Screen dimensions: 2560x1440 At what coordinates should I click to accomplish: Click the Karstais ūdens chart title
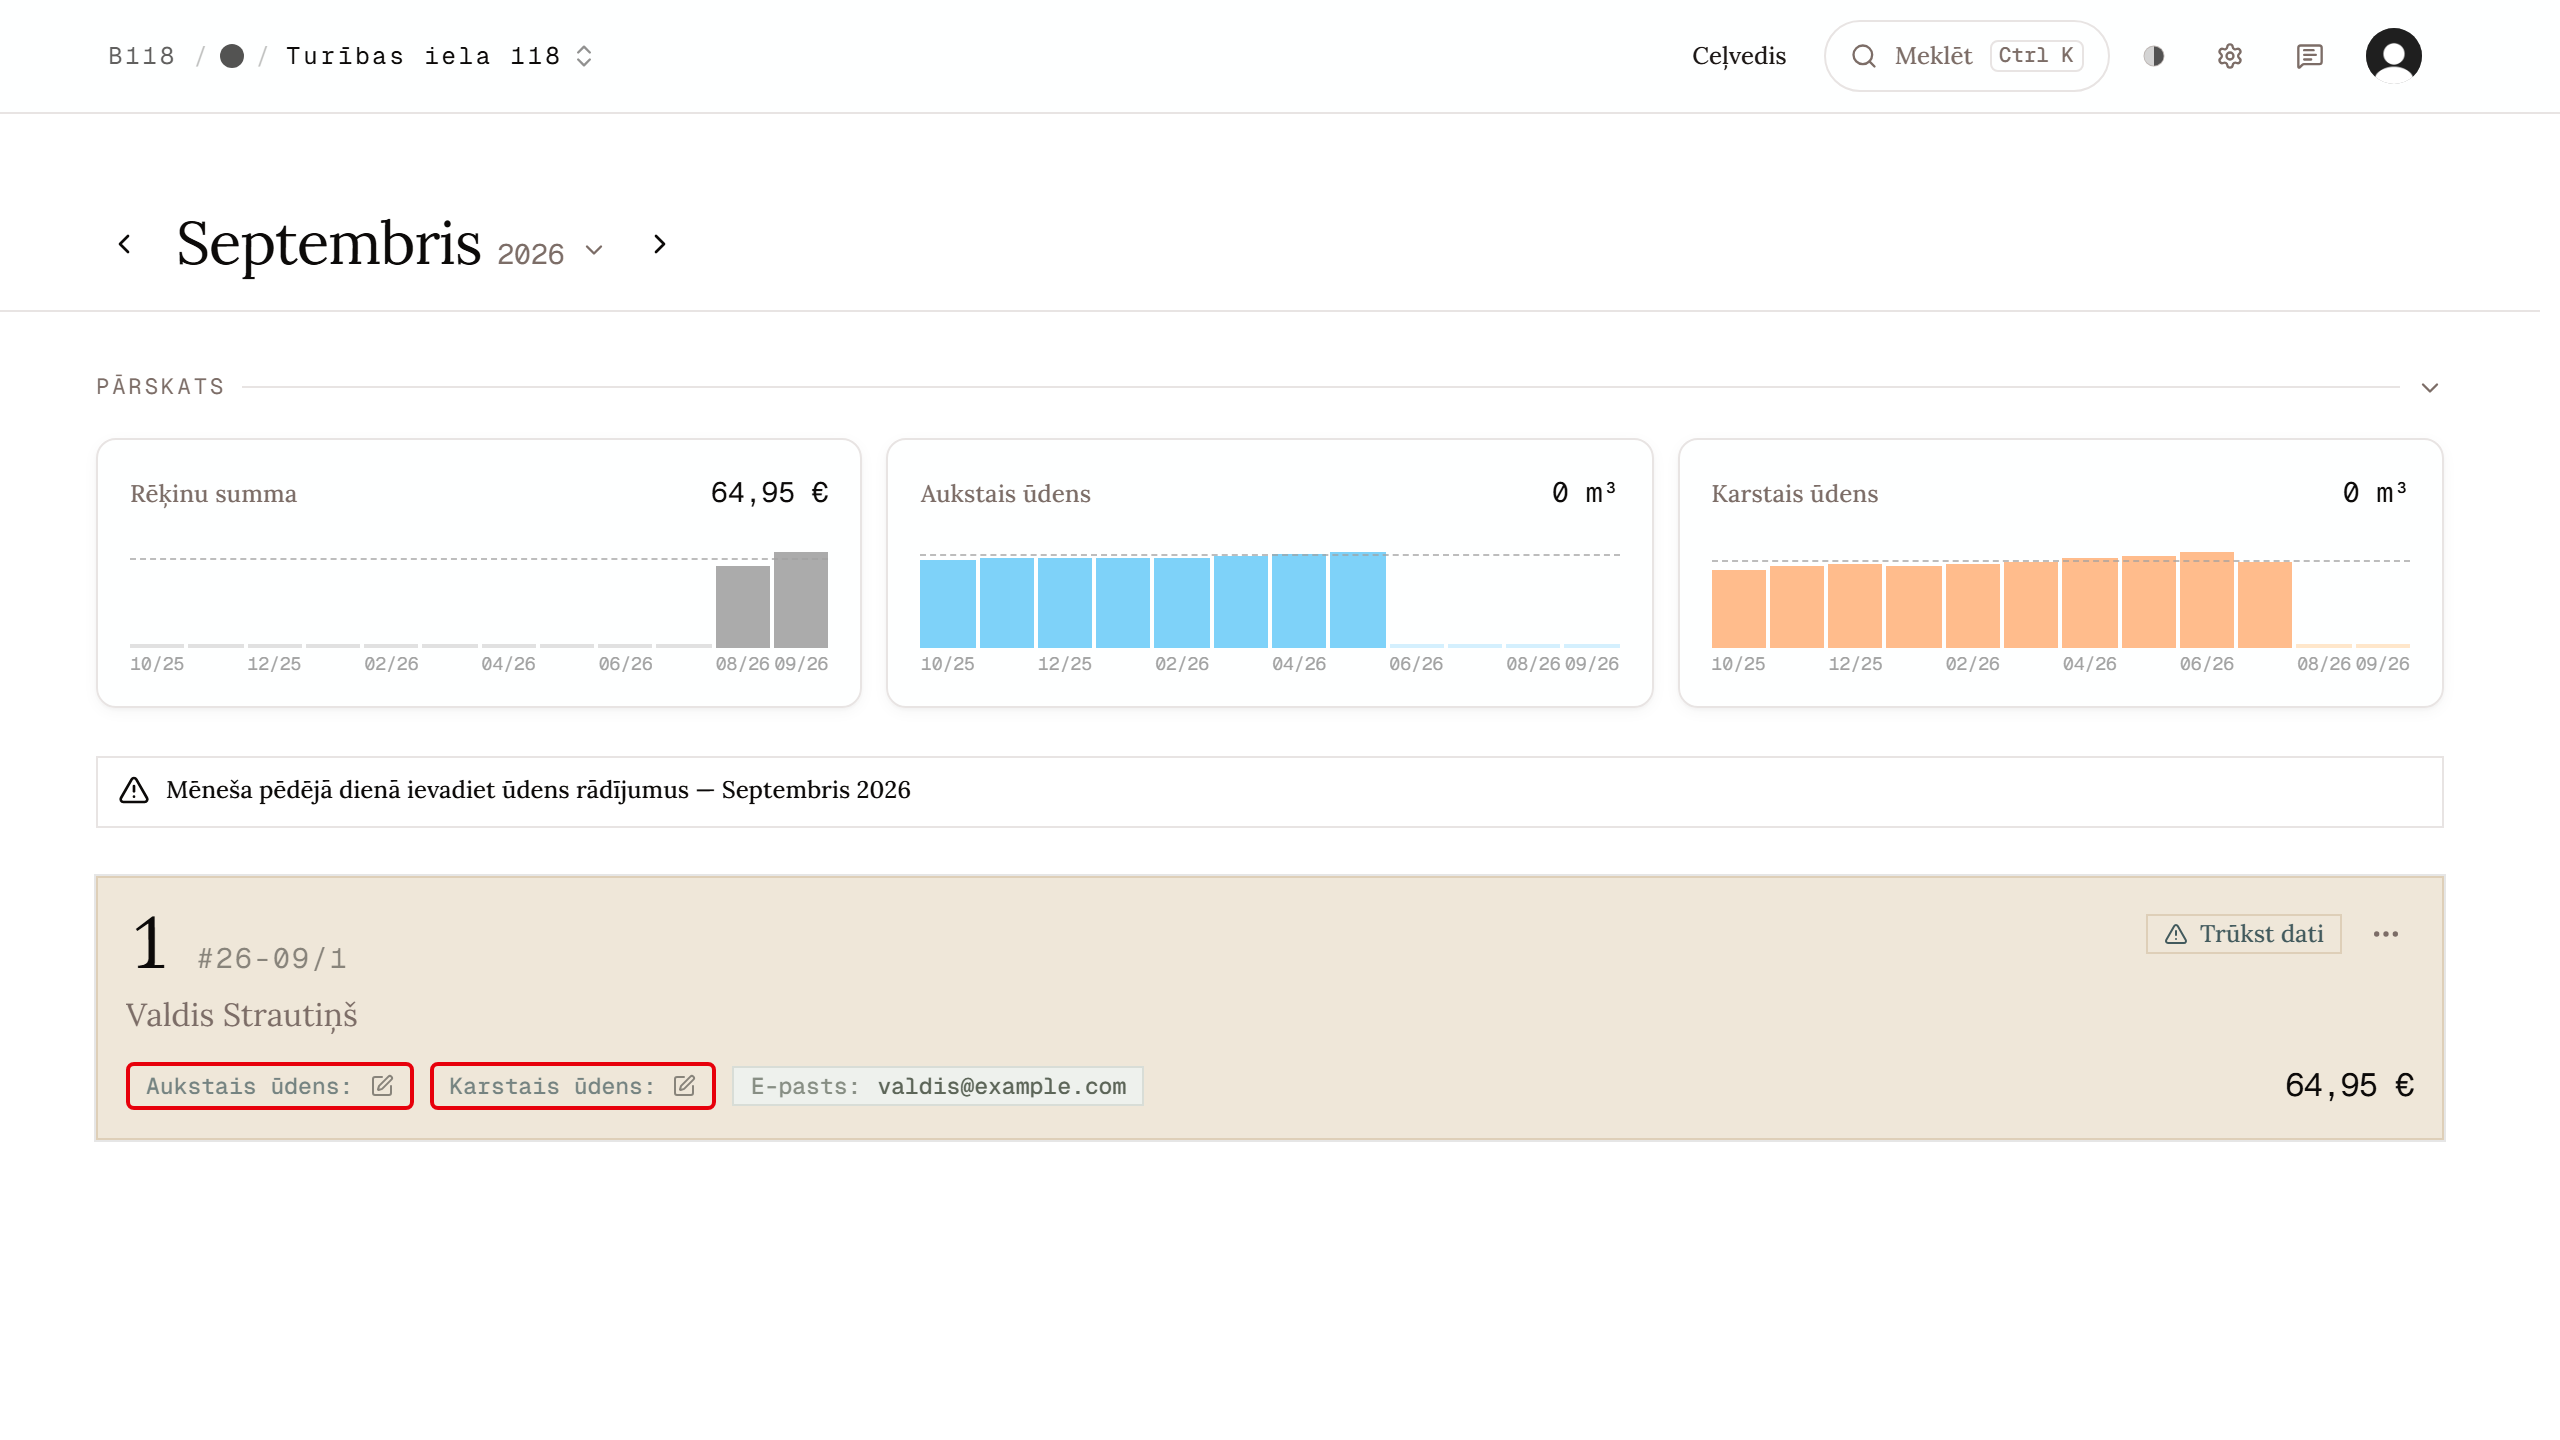pyautogui.click(x=1795, y=494)
